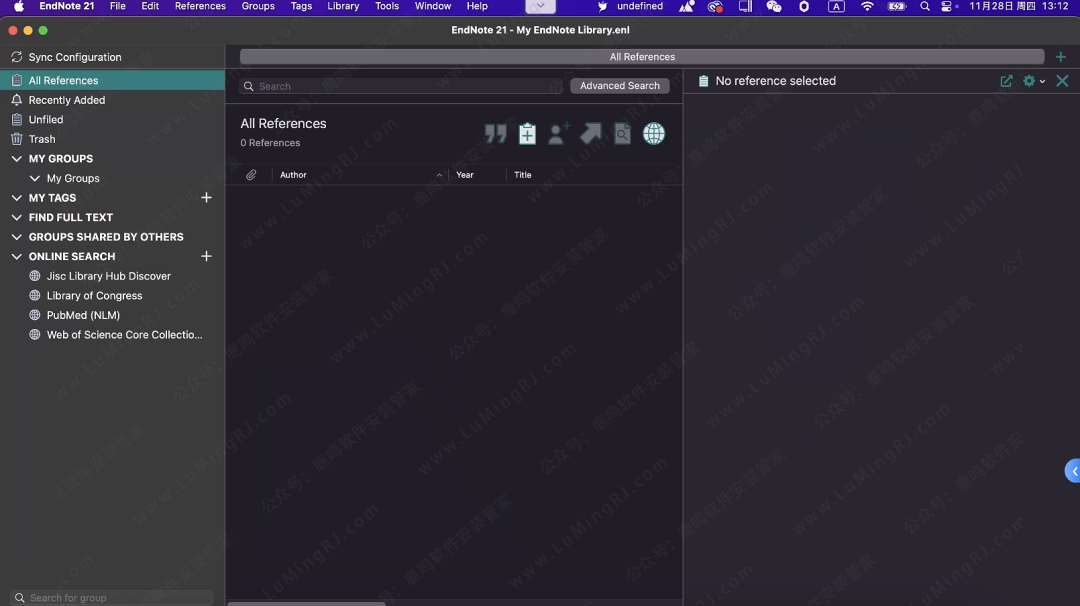Add a new reference via clipboard-plus icon

527,134
